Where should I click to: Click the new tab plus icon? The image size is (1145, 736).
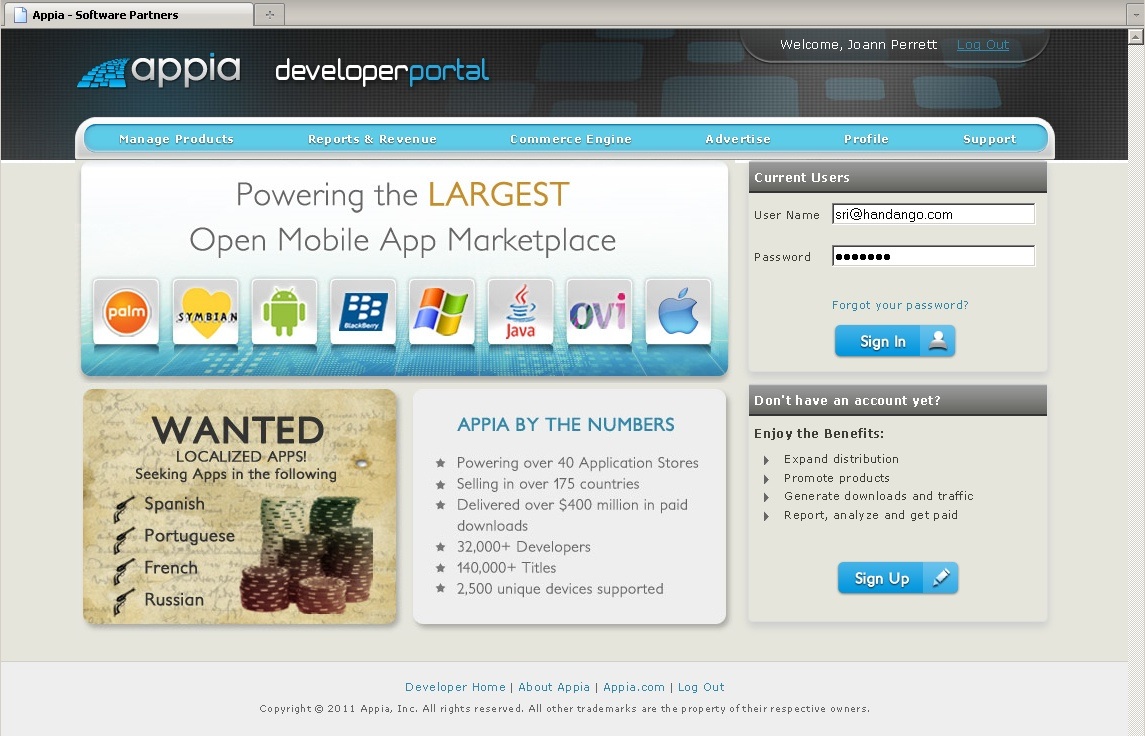point(269,14)
